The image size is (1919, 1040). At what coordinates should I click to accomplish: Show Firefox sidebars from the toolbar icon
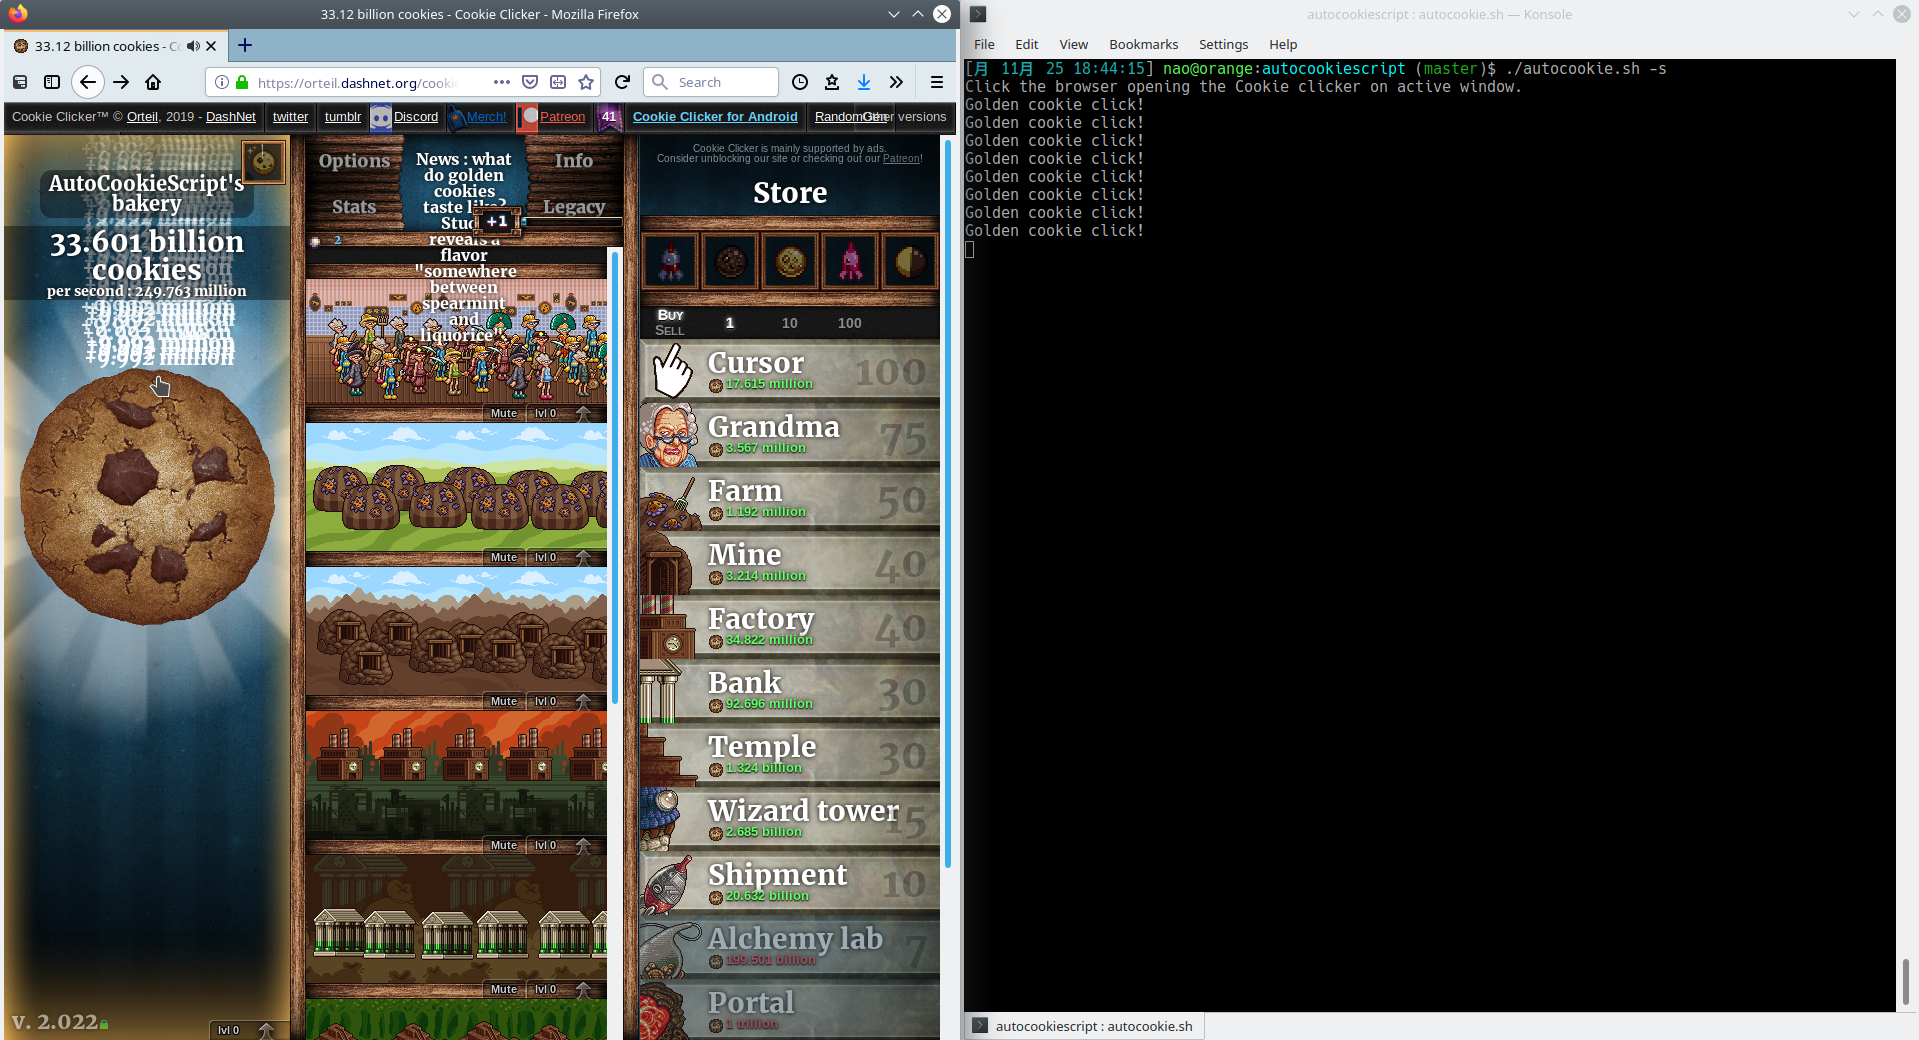[52, 82]
